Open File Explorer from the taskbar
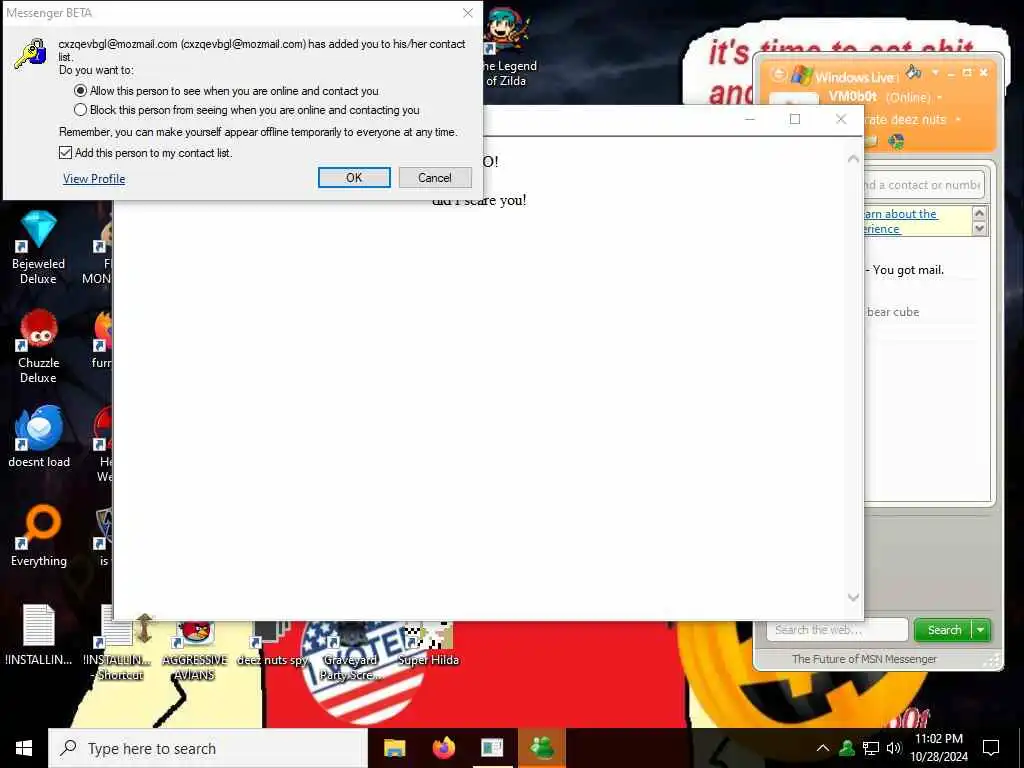 (x=394, y=748)
